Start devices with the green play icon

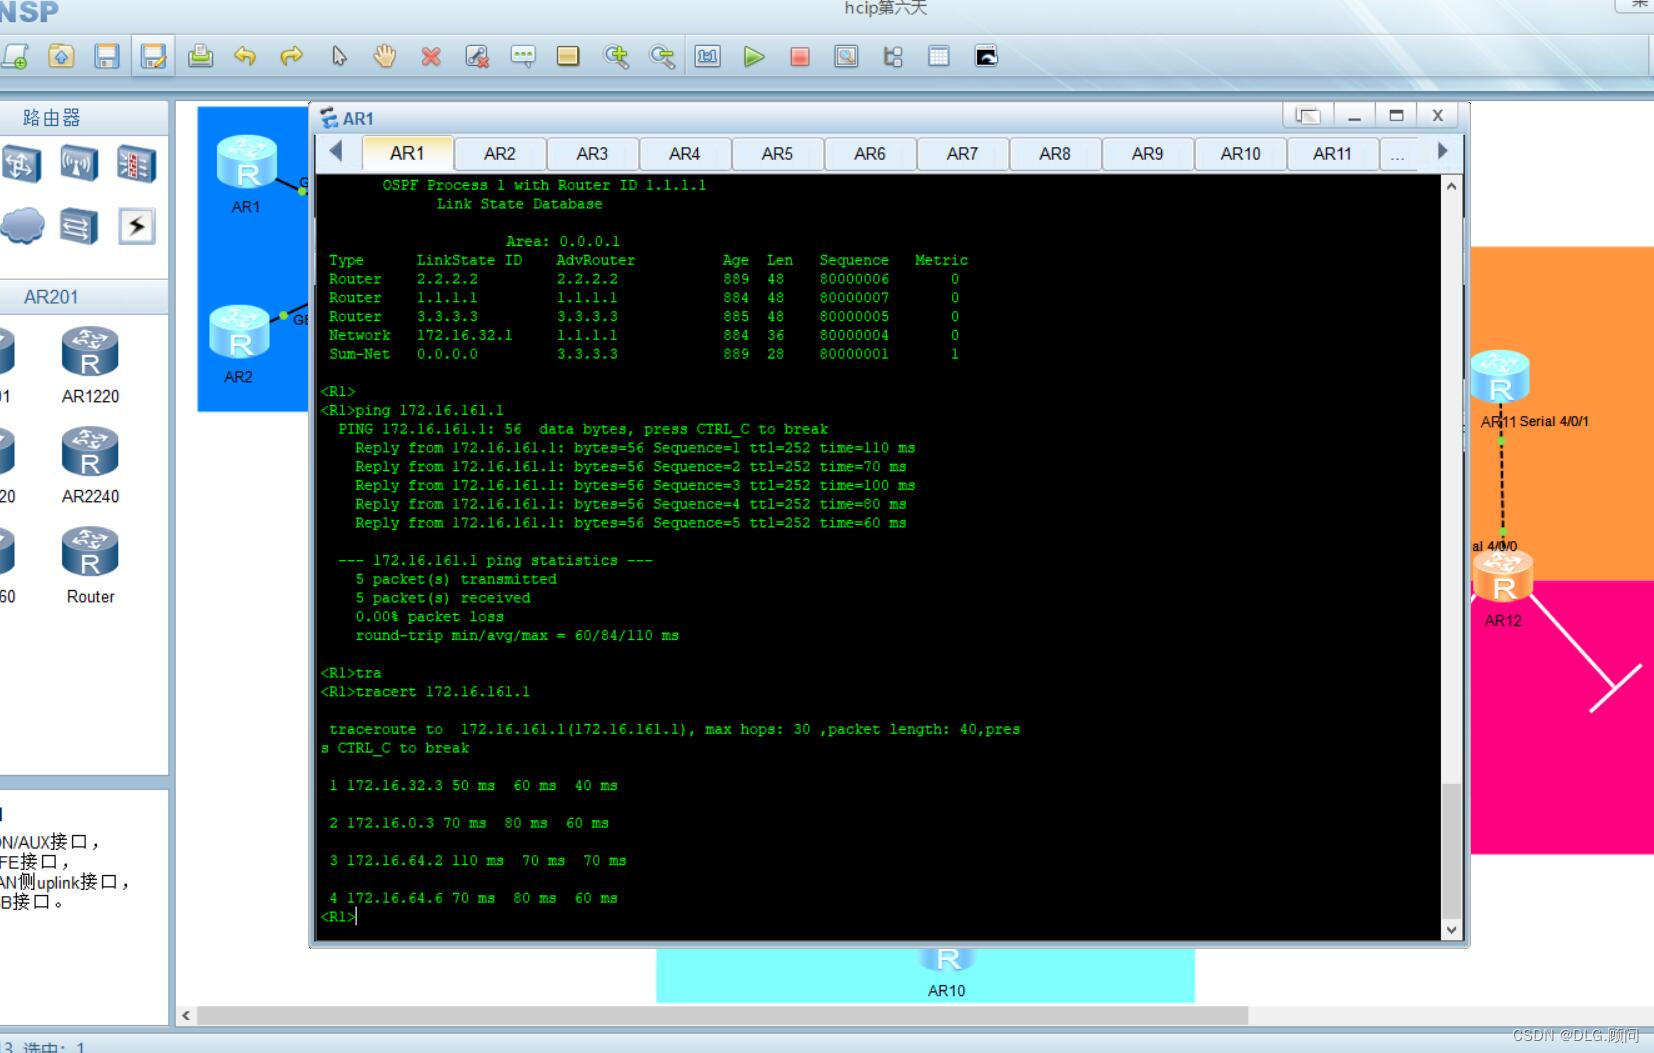(754, 56)
